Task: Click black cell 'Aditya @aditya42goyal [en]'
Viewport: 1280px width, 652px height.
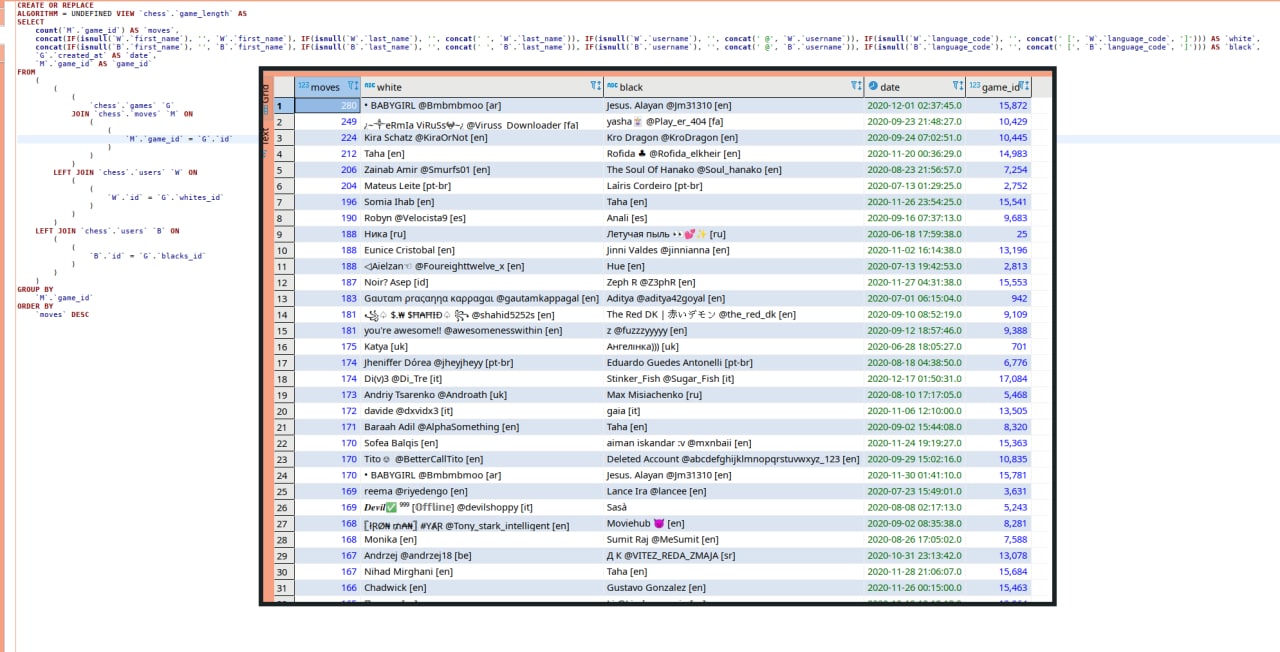Action: point(734,298)
